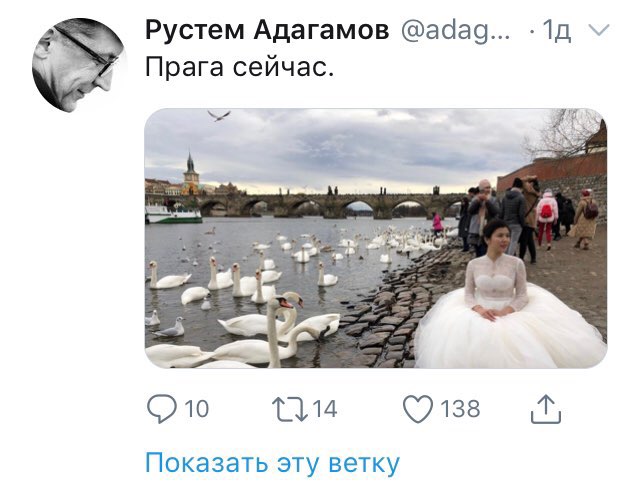Expand the tweet options chevron

(x=599, y=30)
